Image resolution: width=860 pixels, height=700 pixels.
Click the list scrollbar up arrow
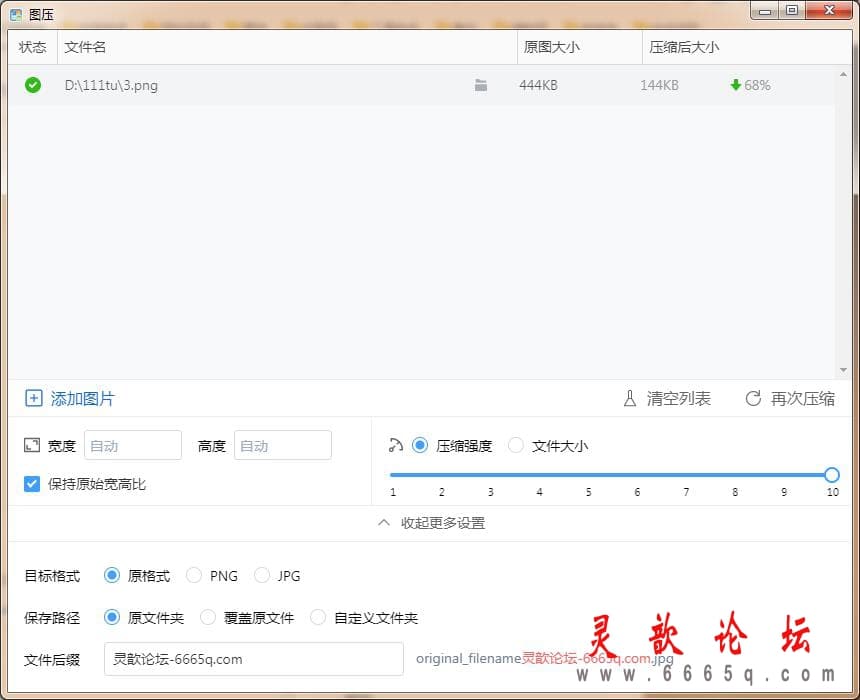click(843, 74)
